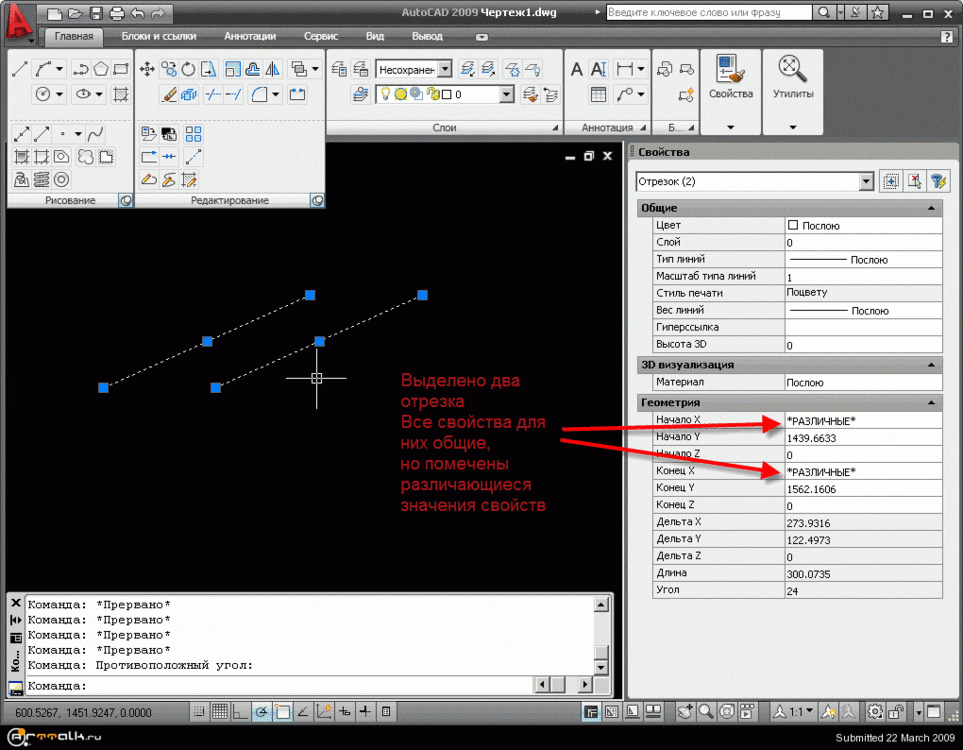Click the Plot printer icon
Screen dimensions: 963x750
117,13
